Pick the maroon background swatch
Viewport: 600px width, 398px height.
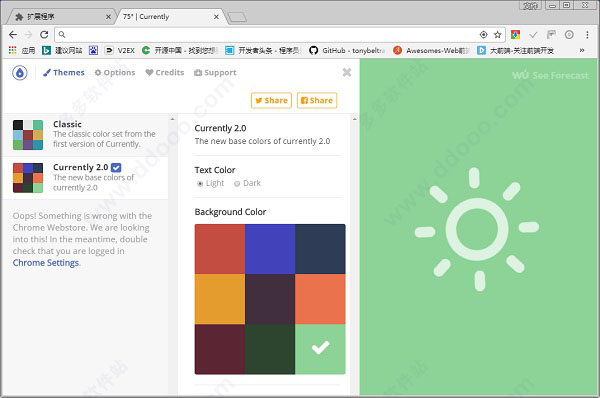(x=220, y=349)
